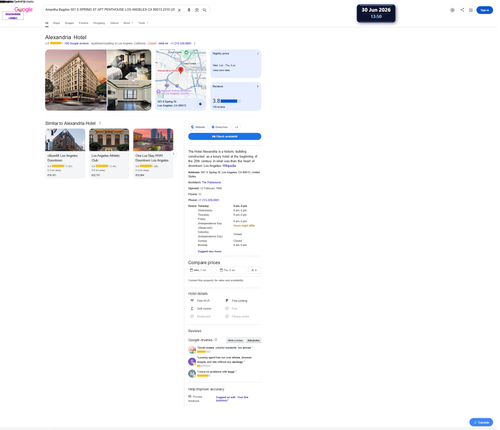Screen dimensions: 500x430
Task: Open the hotel bedroom interior photo
Action: [x=129, y=65]
